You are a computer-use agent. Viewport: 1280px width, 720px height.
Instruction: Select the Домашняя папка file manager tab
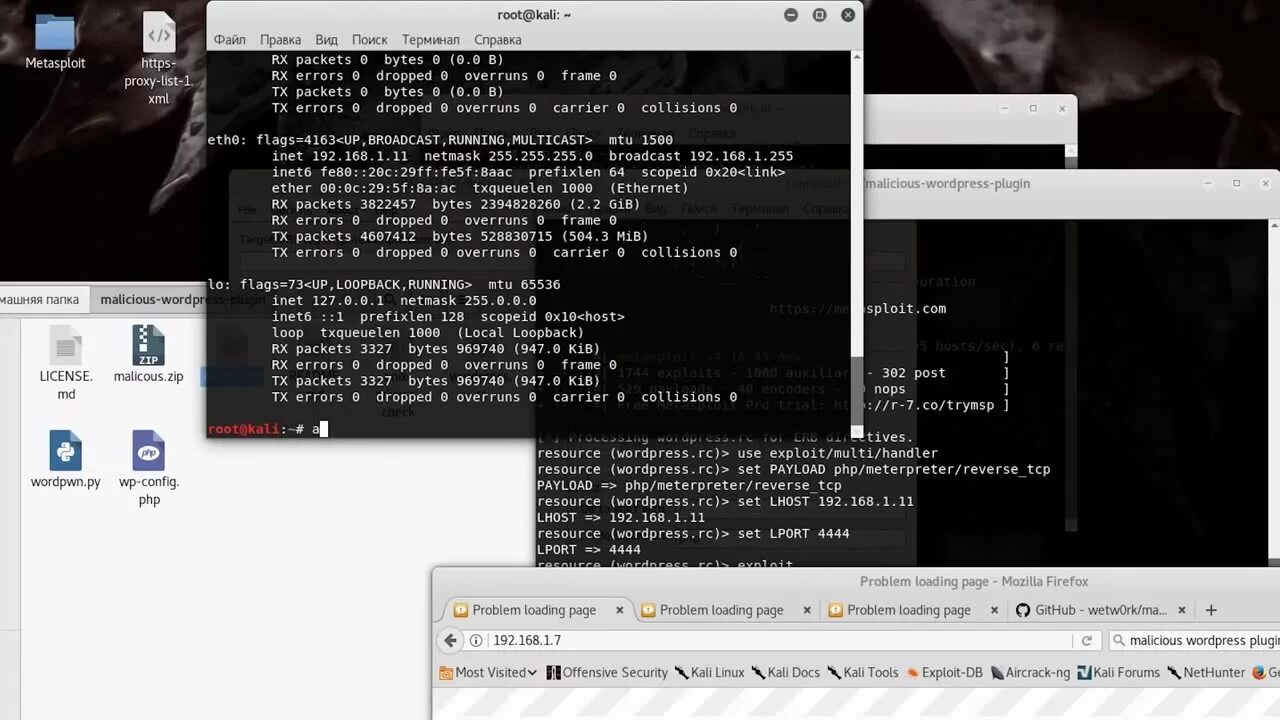point(42,299)
